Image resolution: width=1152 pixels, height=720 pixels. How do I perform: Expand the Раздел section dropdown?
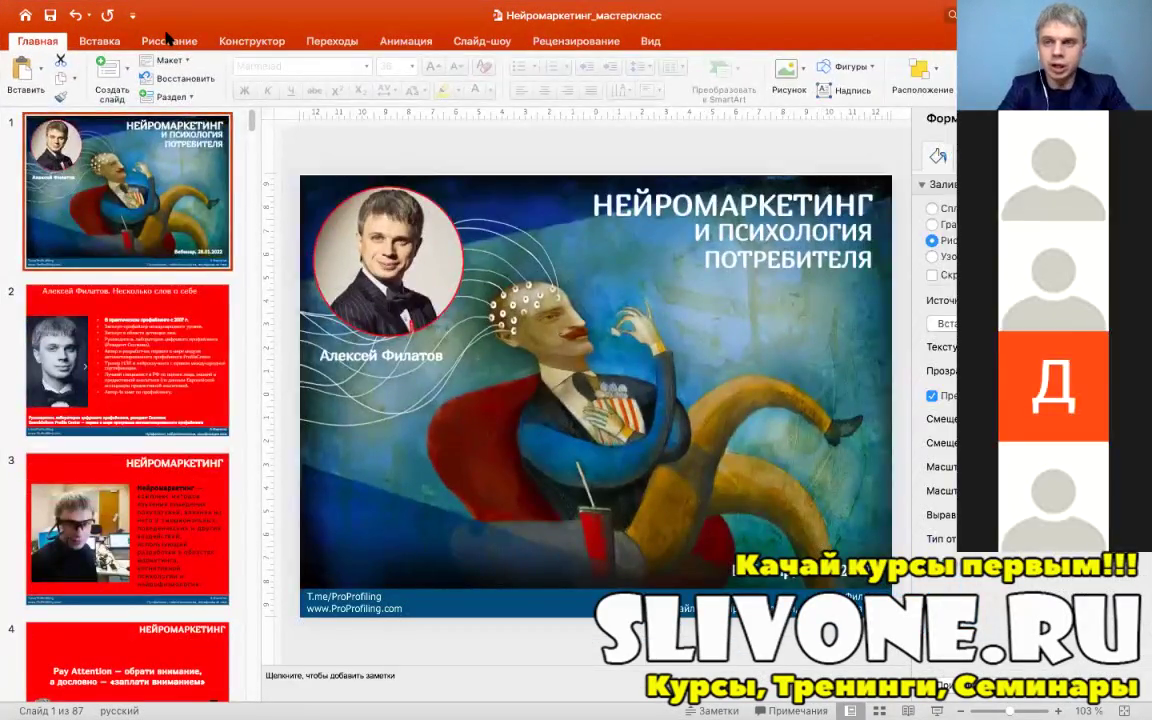(167, 97)
